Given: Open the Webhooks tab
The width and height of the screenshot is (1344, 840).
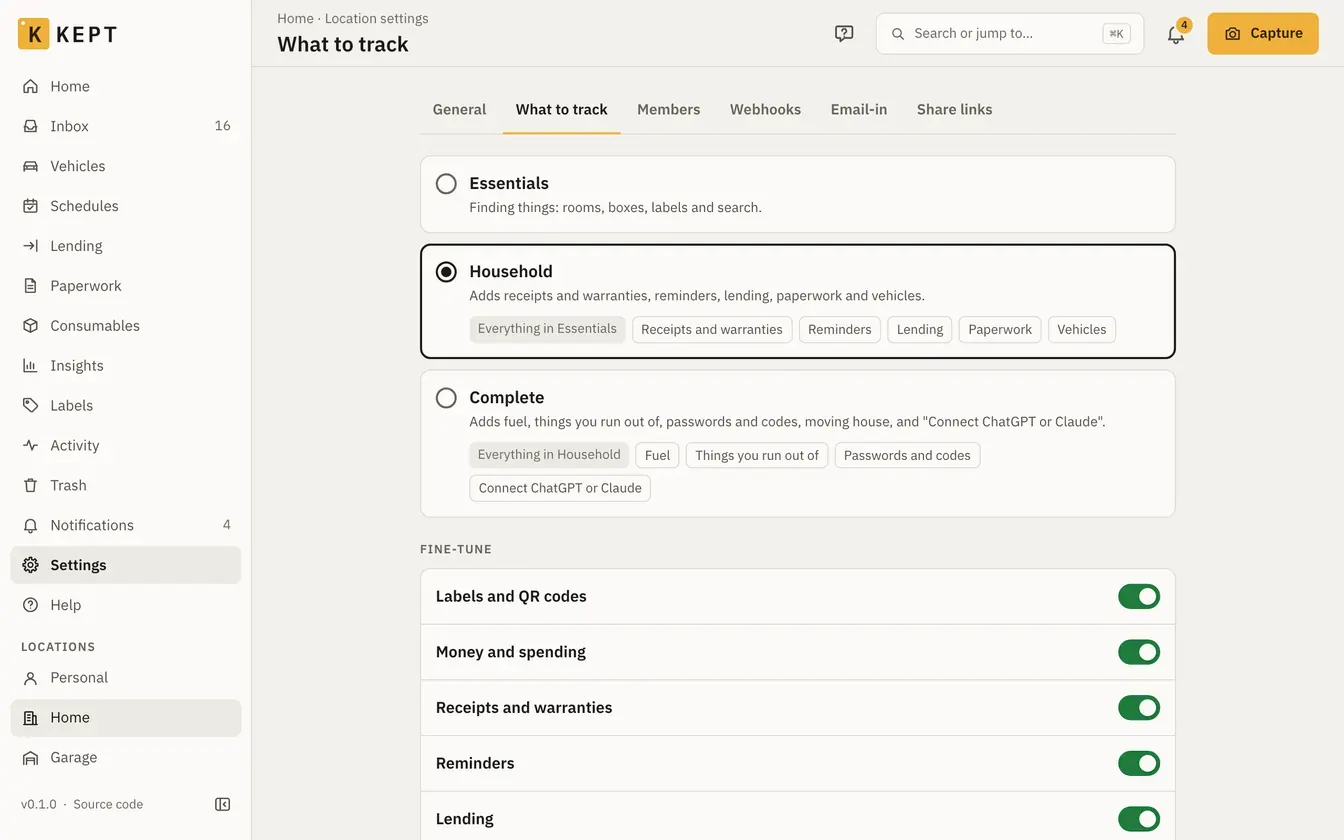Looking at the screenshot, I should tap(765, 110).
